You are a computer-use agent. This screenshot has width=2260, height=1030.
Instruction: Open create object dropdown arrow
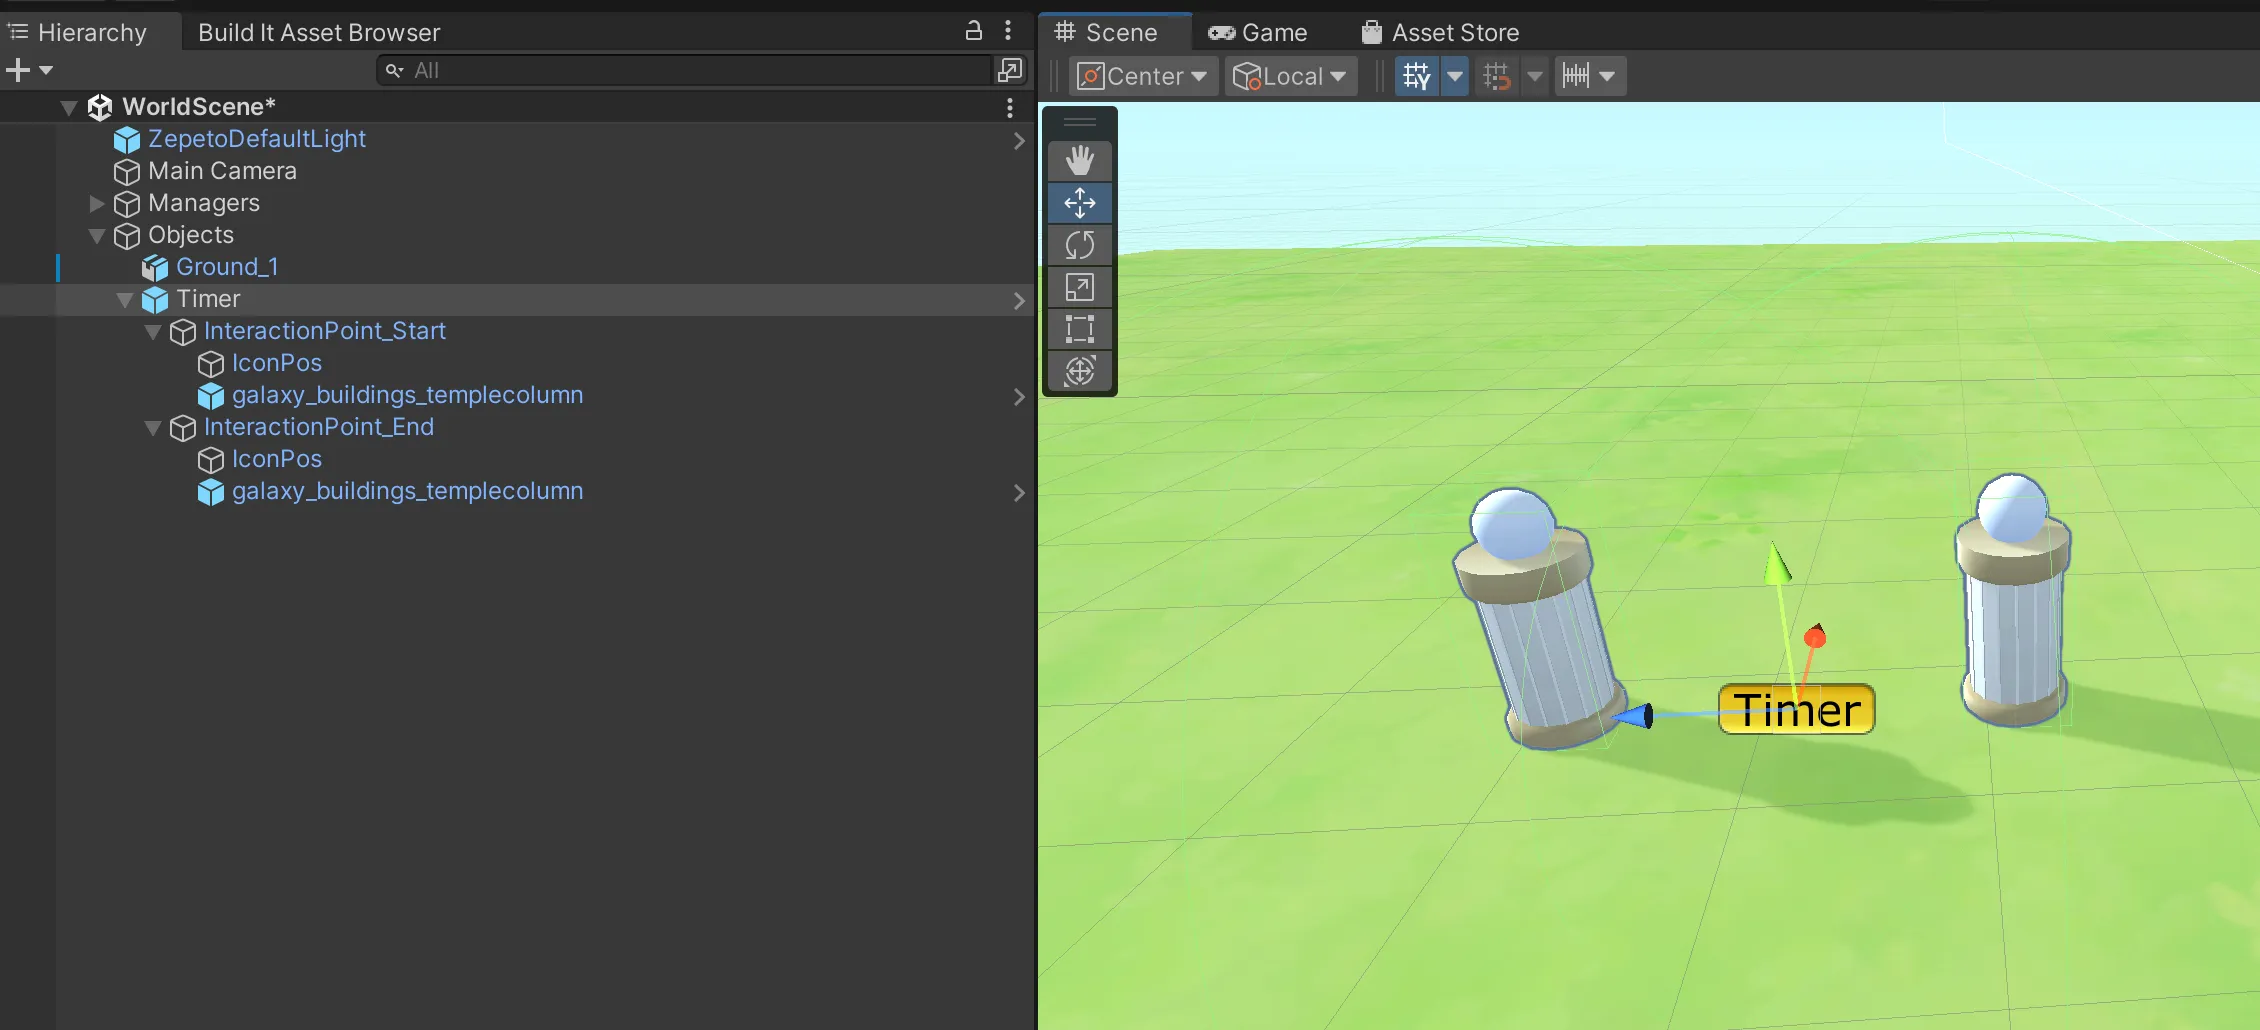click(46, 71)
